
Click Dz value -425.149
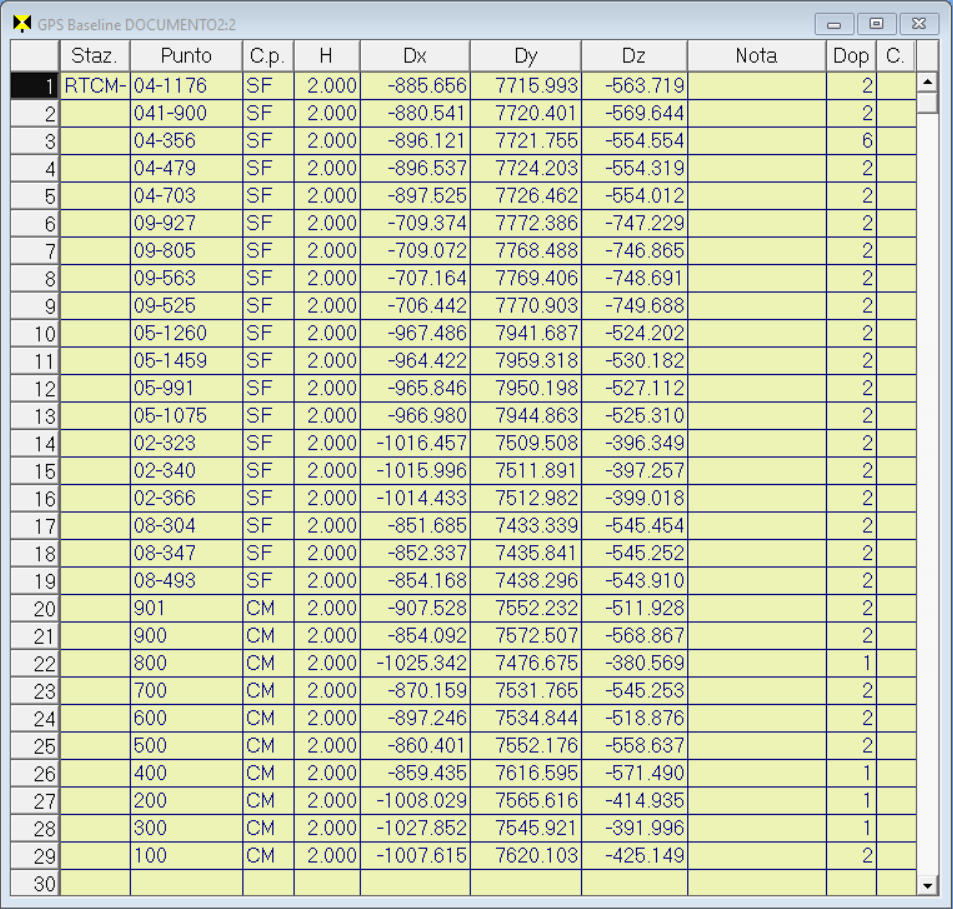[634, 856]
